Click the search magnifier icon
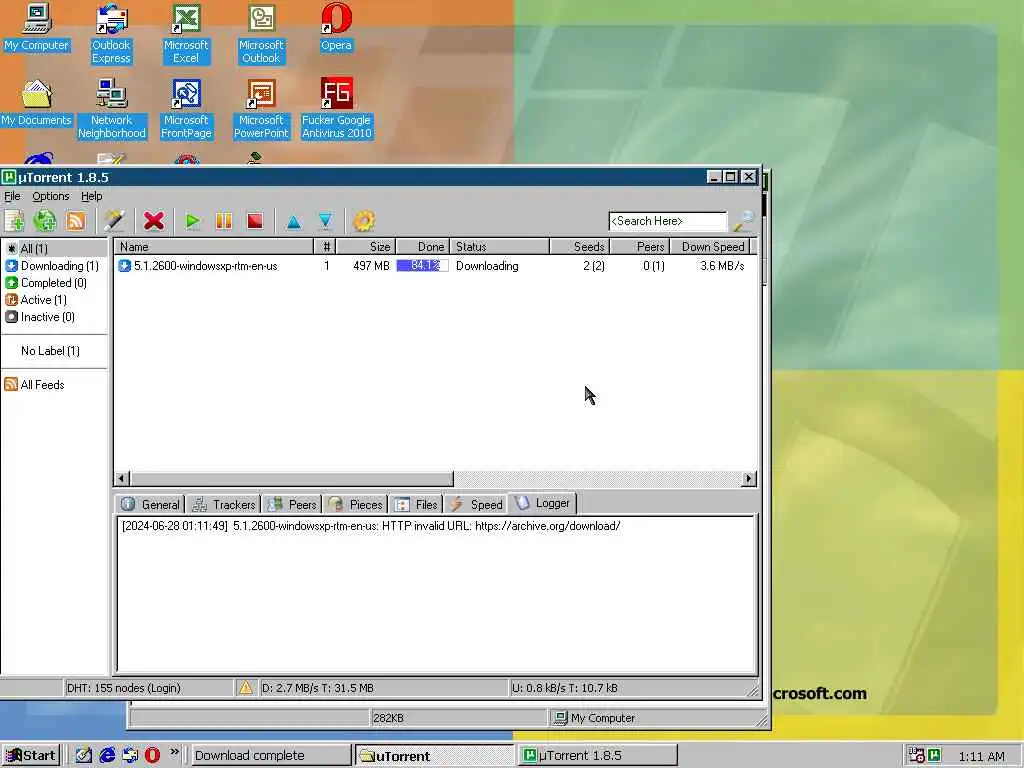This screenshot has width=1024, height=768. [x=743, y=221]
